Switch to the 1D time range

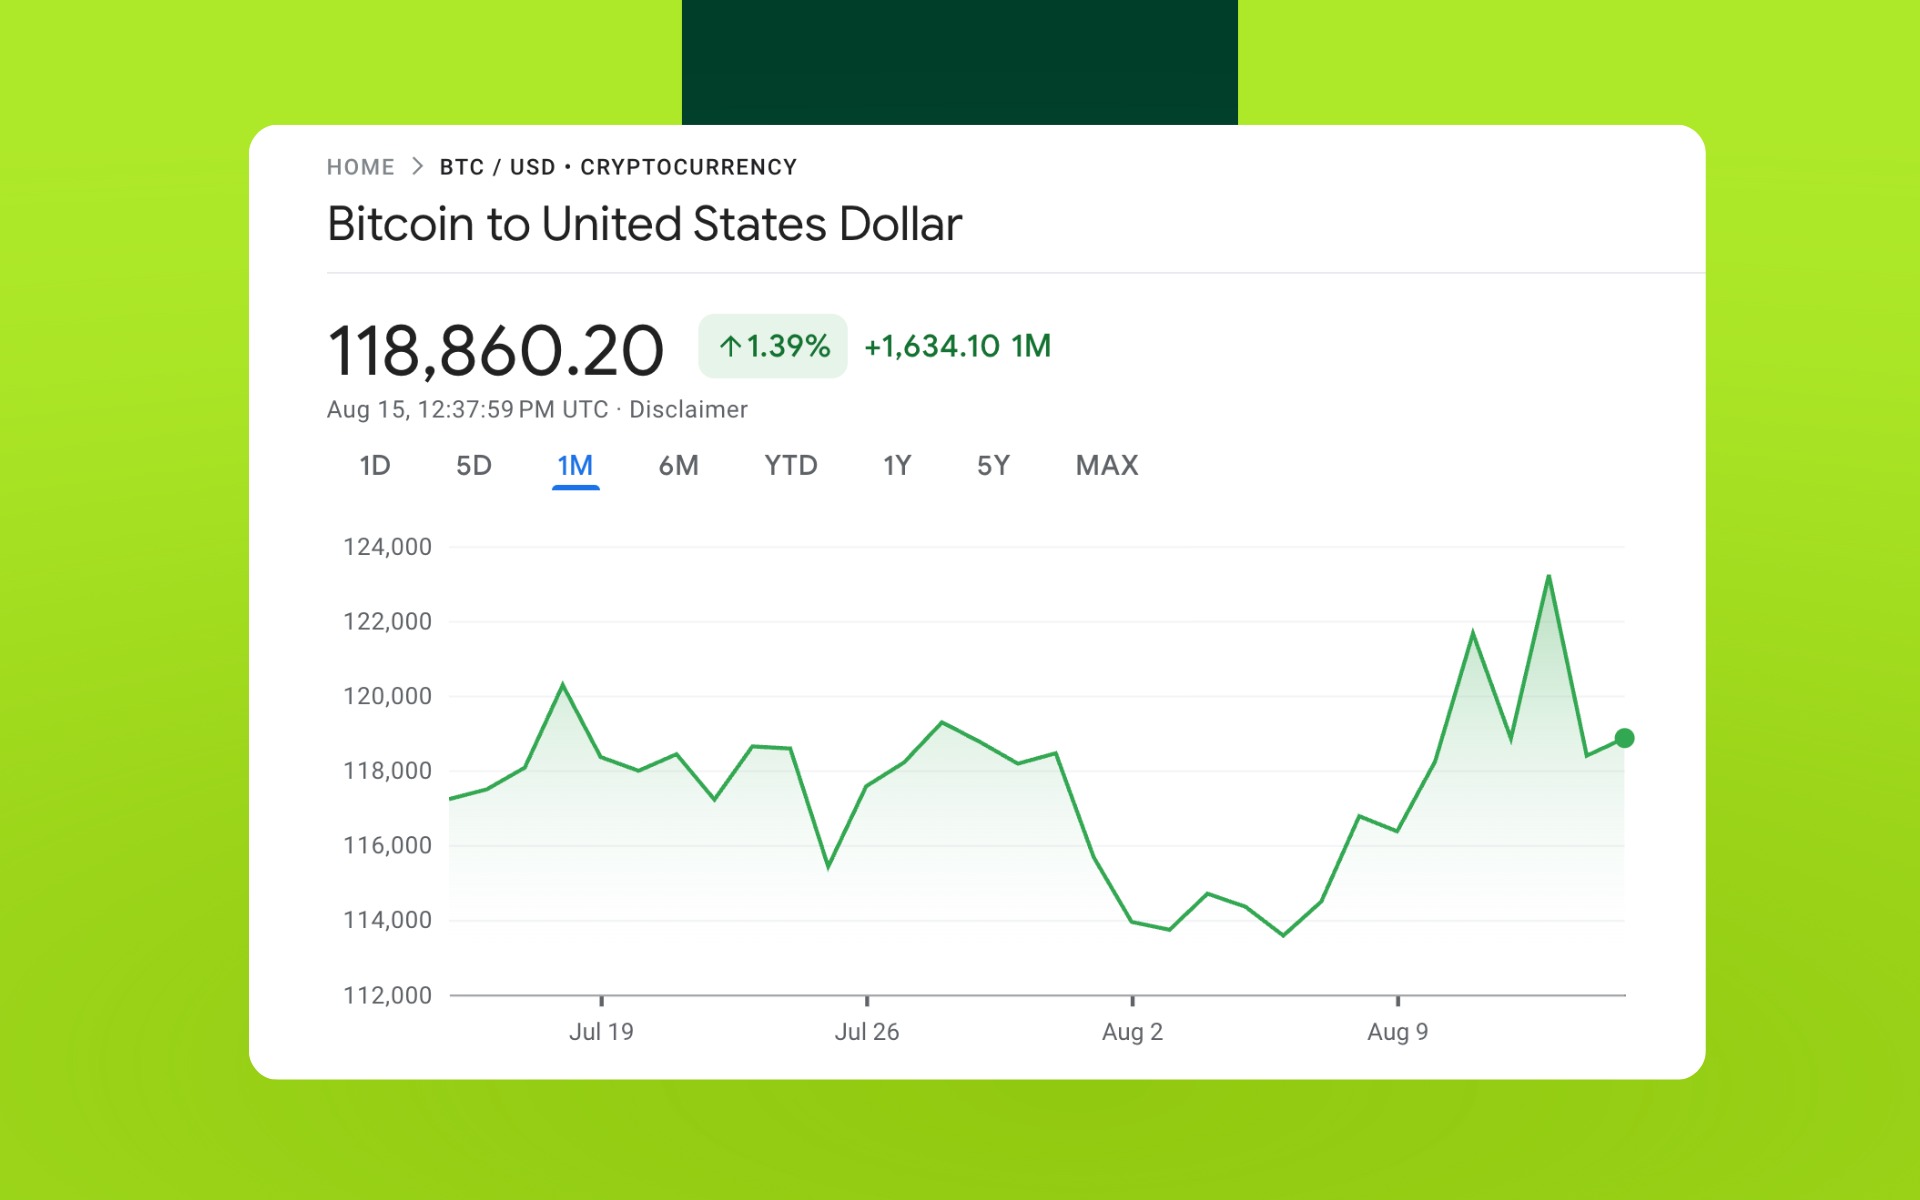coord(375,466)
